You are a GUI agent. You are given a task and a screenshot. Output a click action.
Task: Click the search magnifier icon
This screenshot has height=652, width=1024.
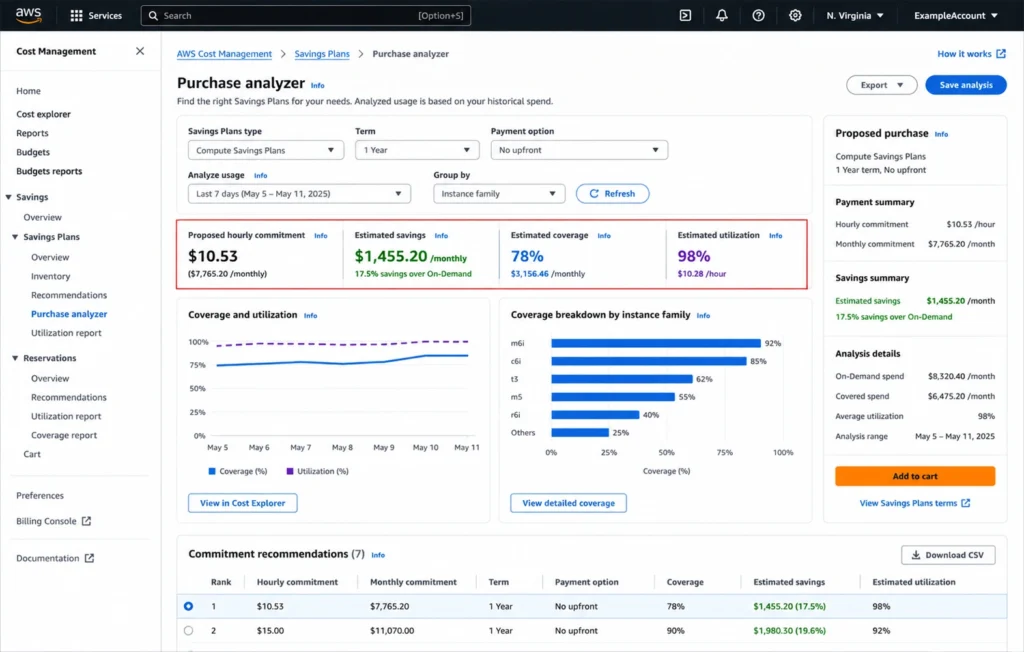[153, 16]
